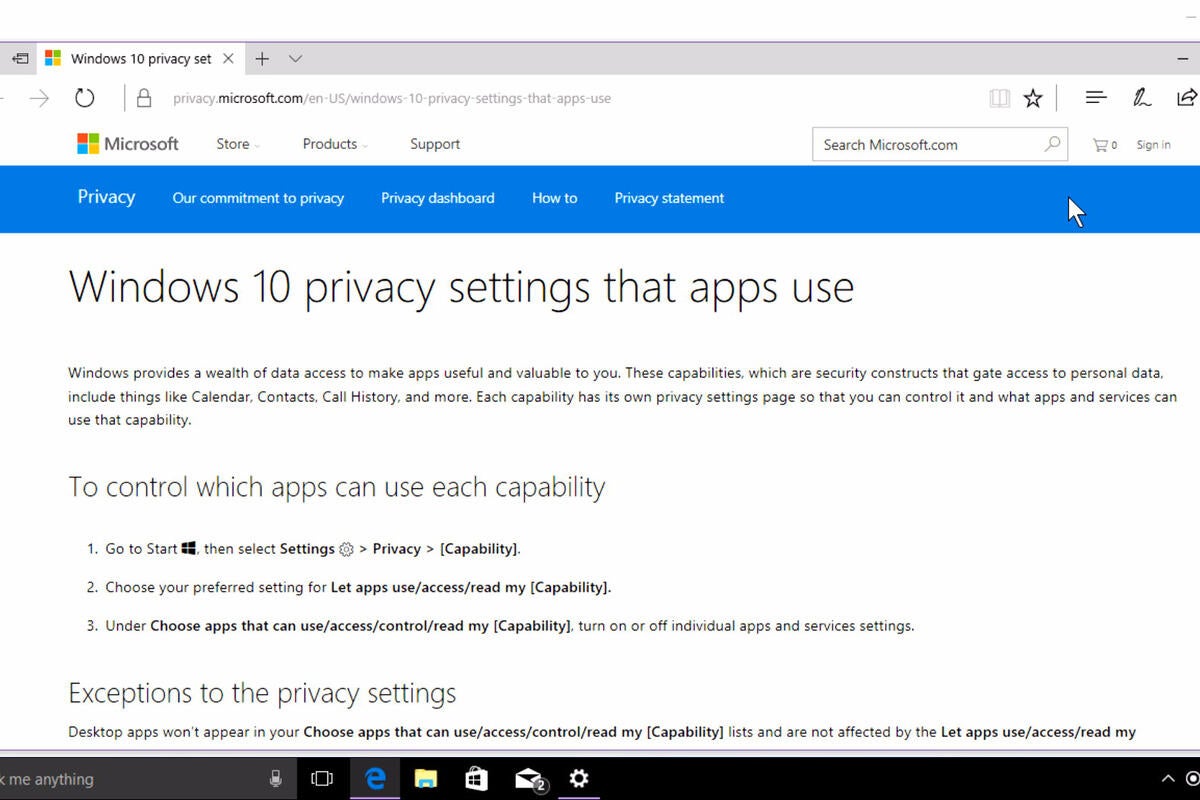Open Privacy dashboard

[438, 198]
